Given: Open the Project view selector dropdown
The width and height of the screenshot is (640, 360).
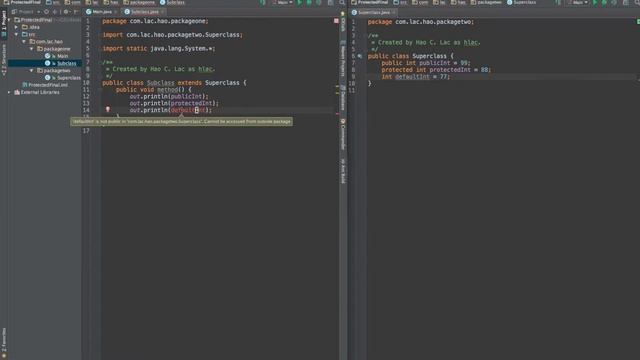Looking at the screenshot, I should pyautogui.click(x=27, y=12).
